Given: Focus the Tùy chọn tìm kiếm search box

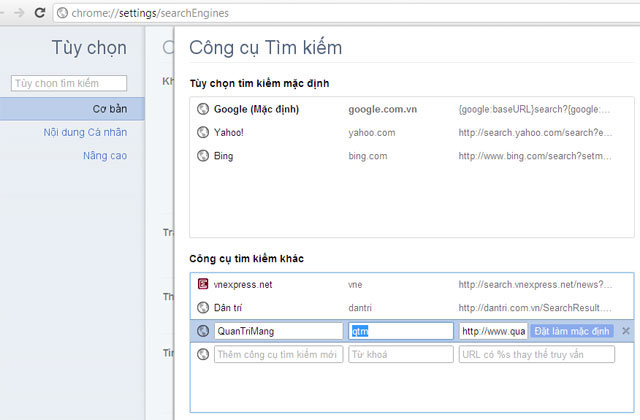Looking at the screenshot, I should pyautogui.click(x=69, y=83).
